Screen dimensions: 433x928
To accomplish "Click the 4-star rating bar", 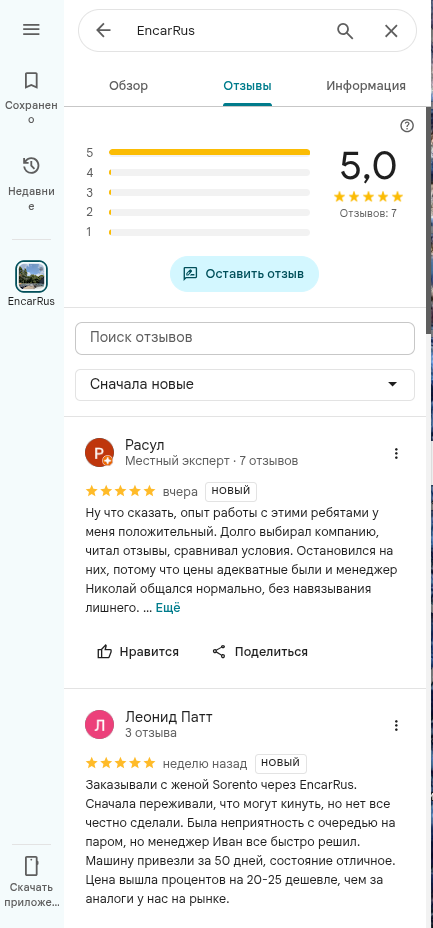I will [x=209, y=173].
